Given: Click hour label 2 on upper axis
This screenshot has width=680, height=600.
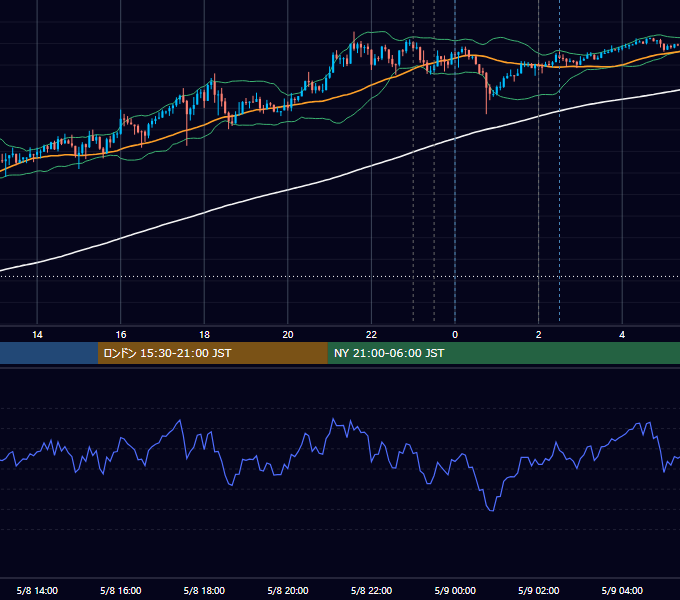Looking at the screenshot, I should tap(539, 335).
